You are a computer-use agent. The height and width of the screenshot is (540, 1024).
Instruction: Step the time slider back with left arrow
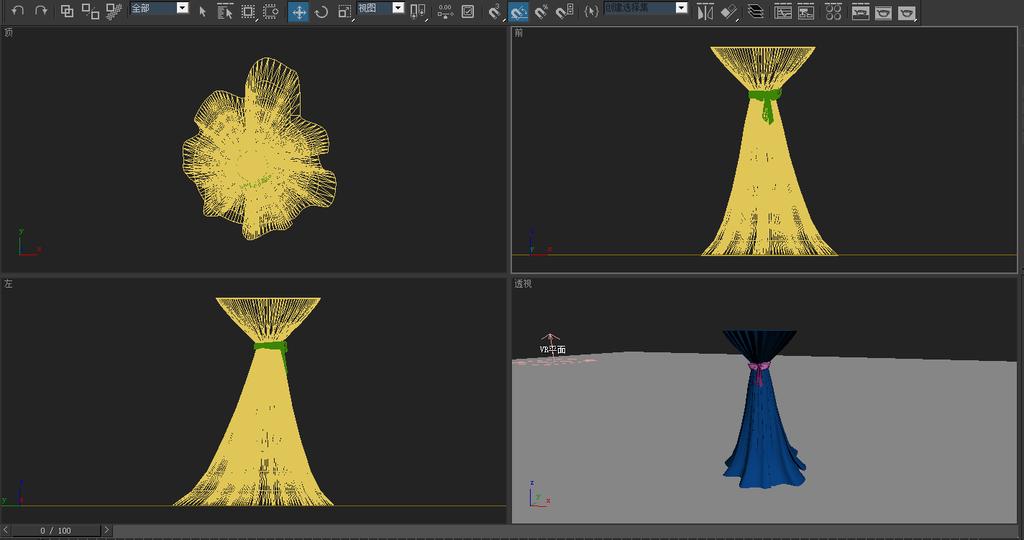pyautogui.click(x=6, y=530)
